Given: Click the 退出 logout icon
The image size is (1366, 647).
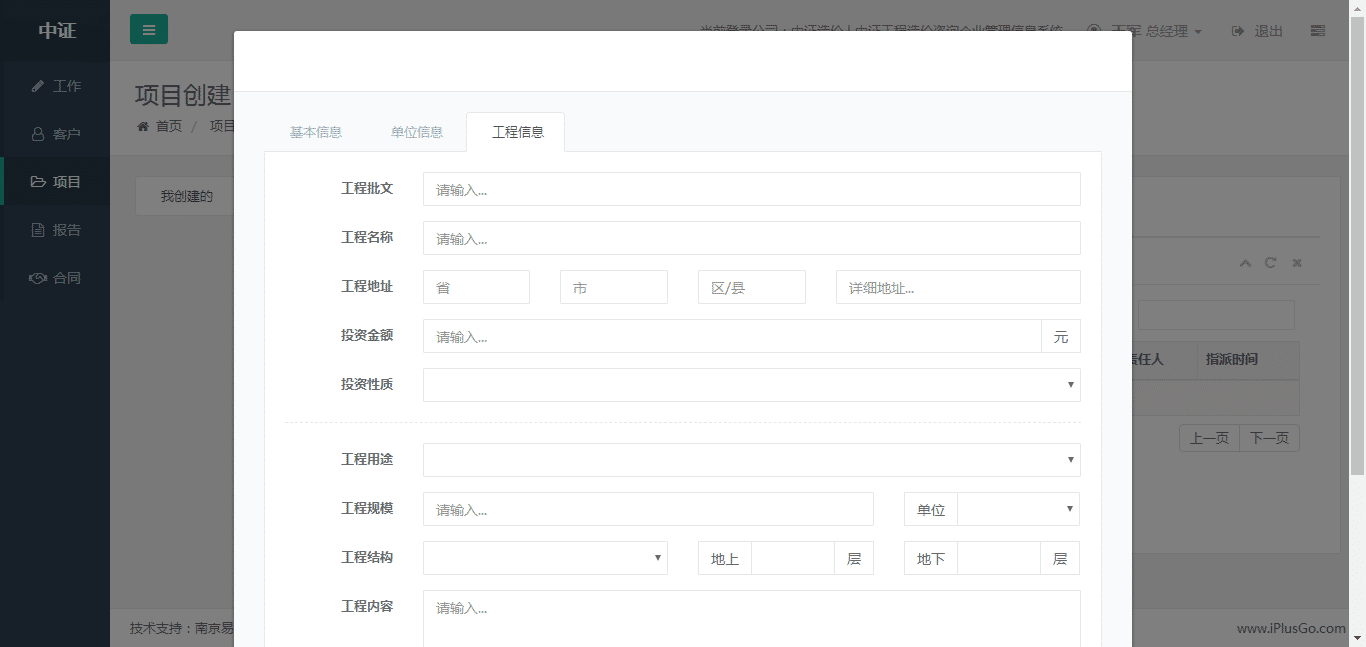Looking at the screenshot, I should coord(1238,31).
